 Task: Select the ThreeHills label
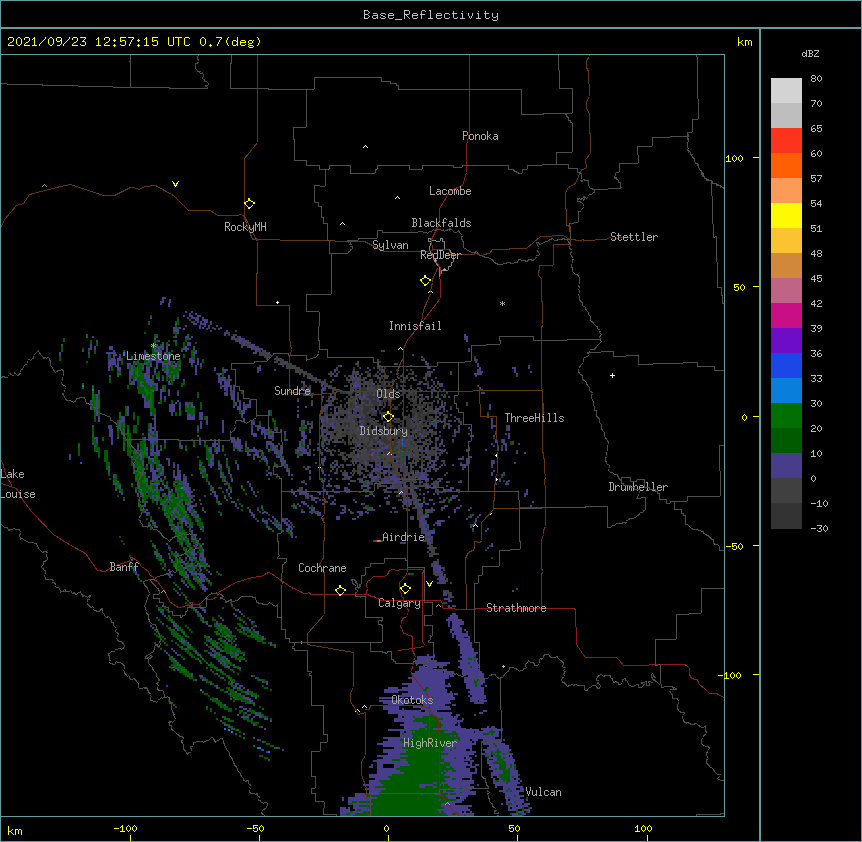[534, 418]
